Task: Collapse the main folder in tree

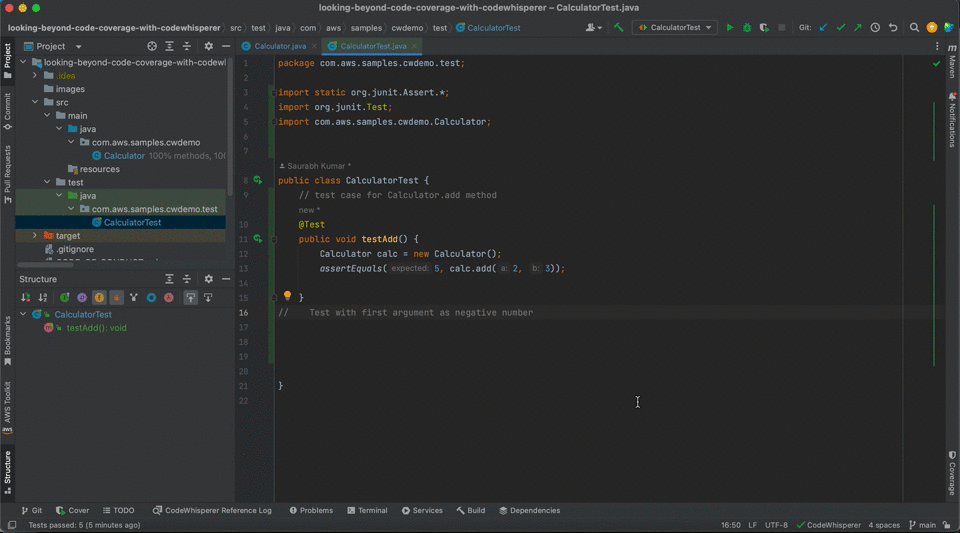Action: click(x=47, y=115)
